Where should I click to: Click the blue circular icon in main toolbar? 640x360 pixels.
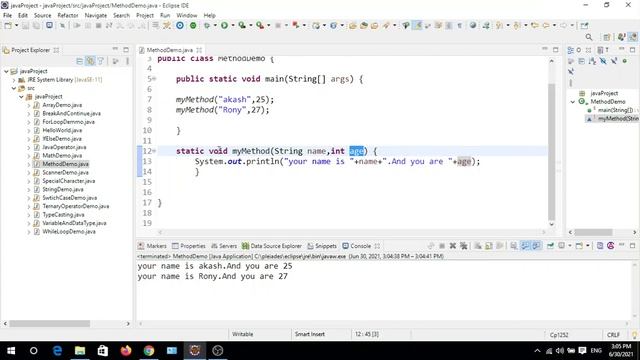(x=180, y=25)
